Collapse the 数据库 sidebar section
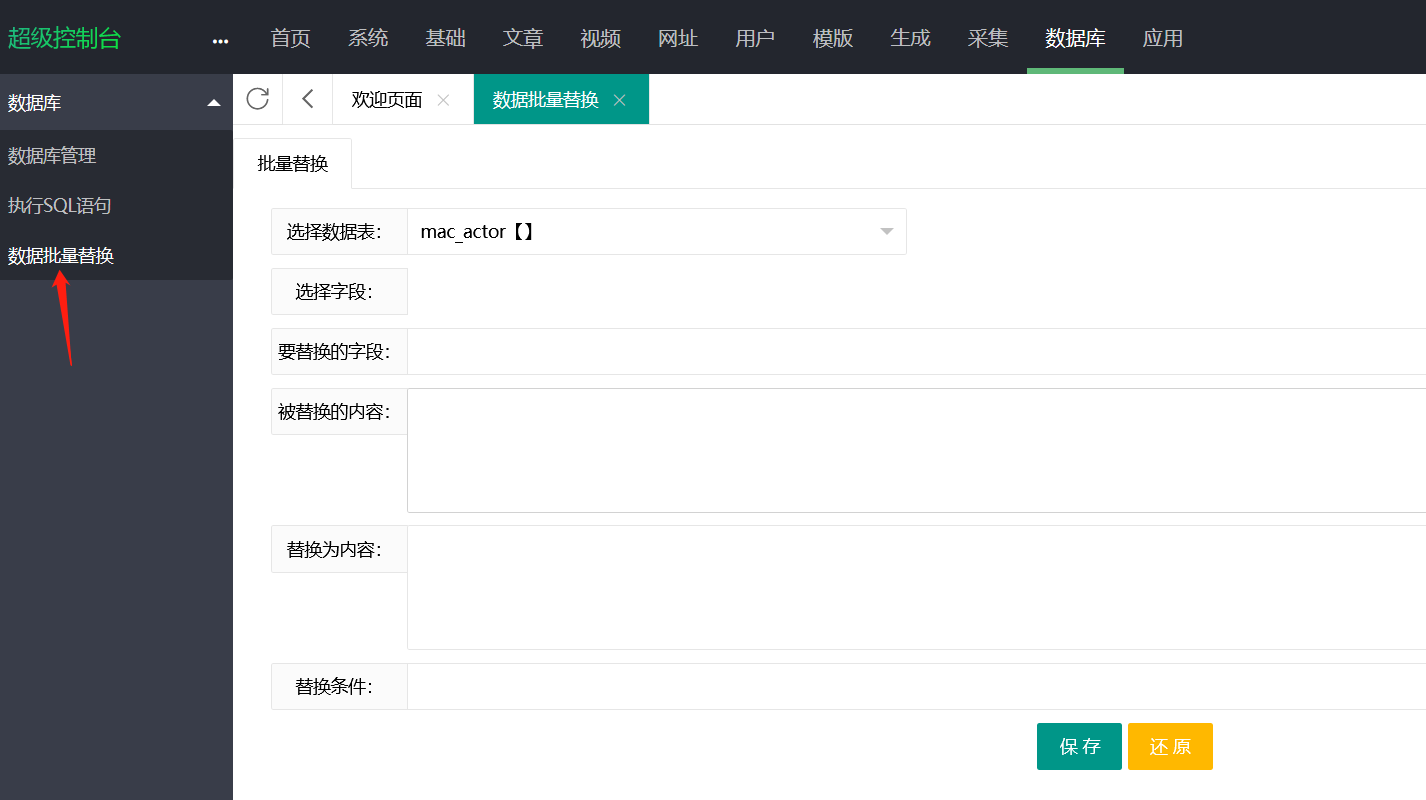1426x800 pixels. [x=213, y=102]
